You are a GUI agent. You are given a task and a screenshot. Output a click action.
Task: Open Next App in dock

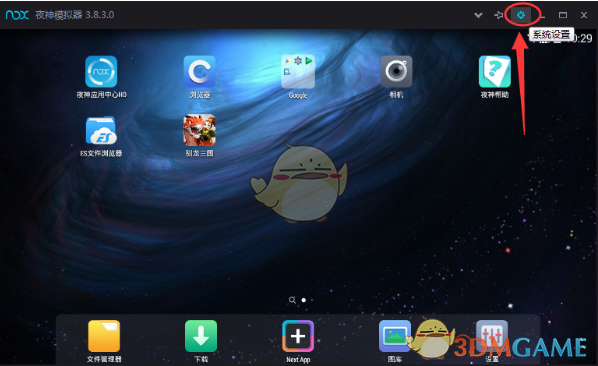(x=298, y=336)
